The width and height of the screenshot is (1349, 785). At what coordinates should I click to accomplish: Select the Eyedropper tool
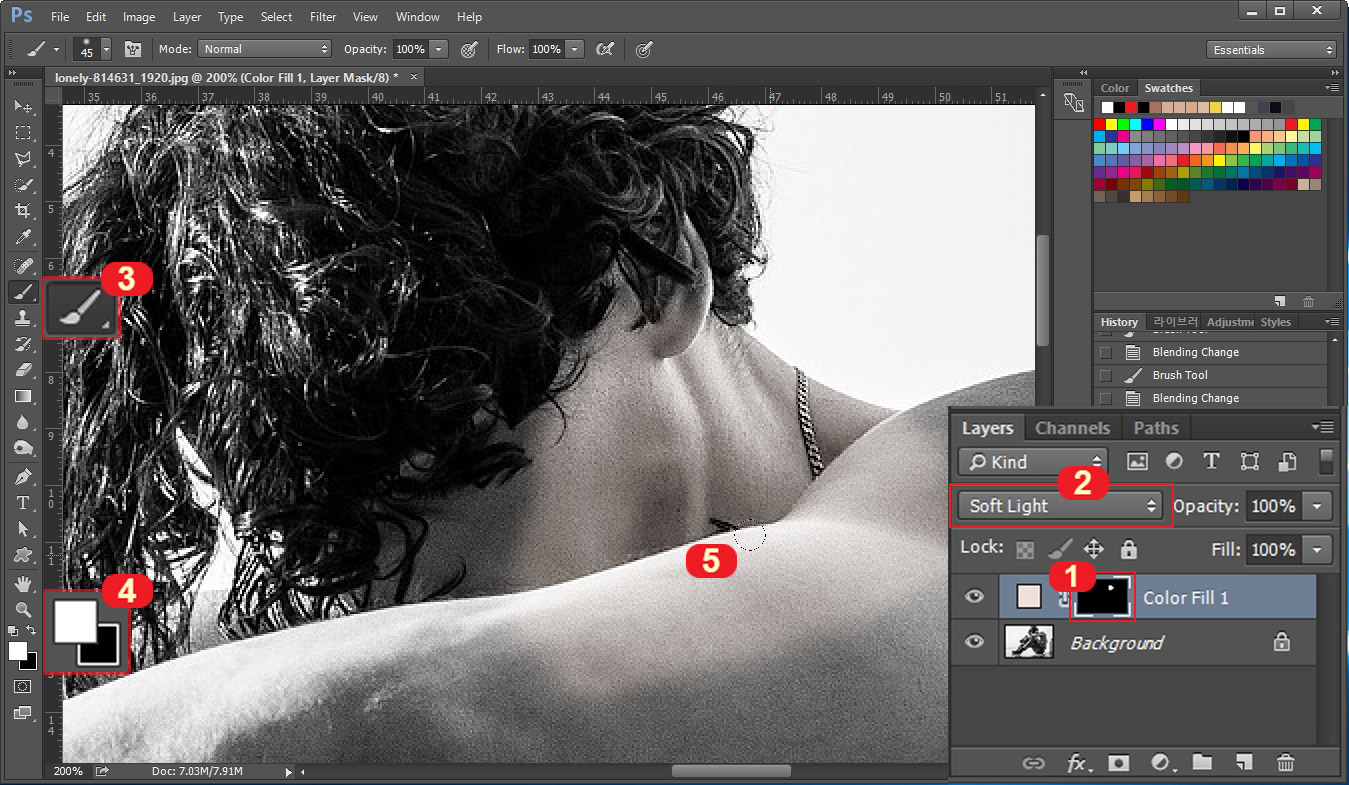[22, 237]
